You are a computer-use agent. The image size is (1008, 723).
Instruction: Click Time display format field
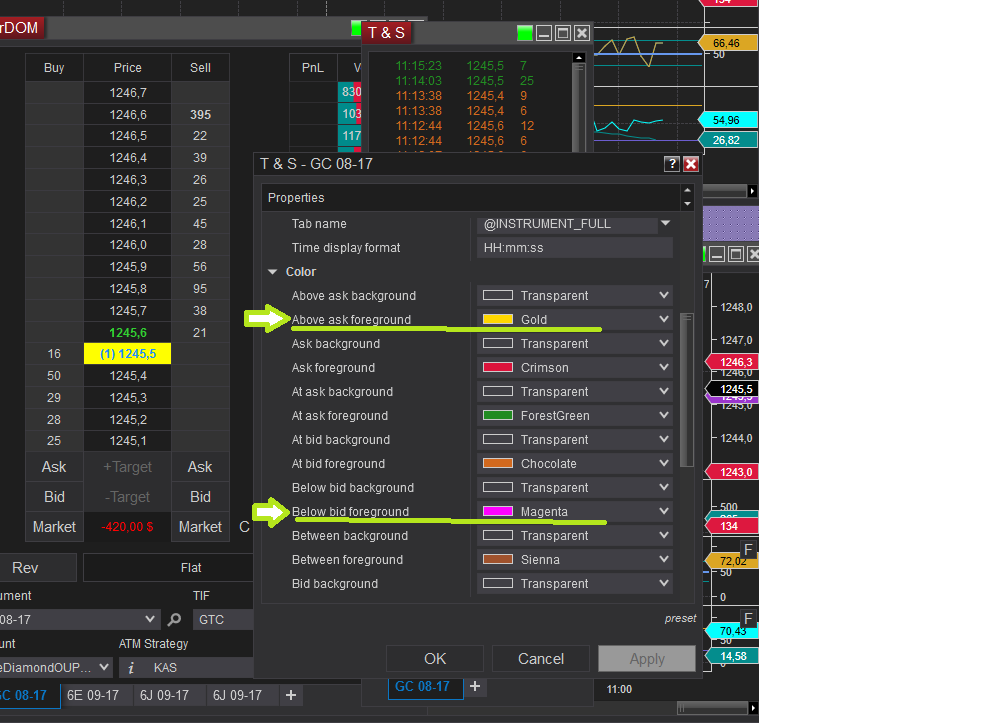click(x=575, y=247)
